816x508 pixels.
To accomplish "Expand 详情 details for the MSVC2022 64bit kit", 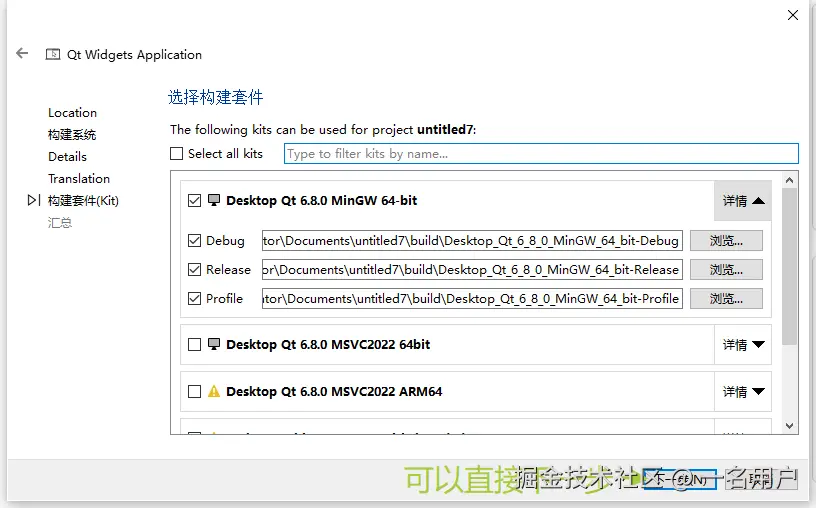I will point(743,345).
